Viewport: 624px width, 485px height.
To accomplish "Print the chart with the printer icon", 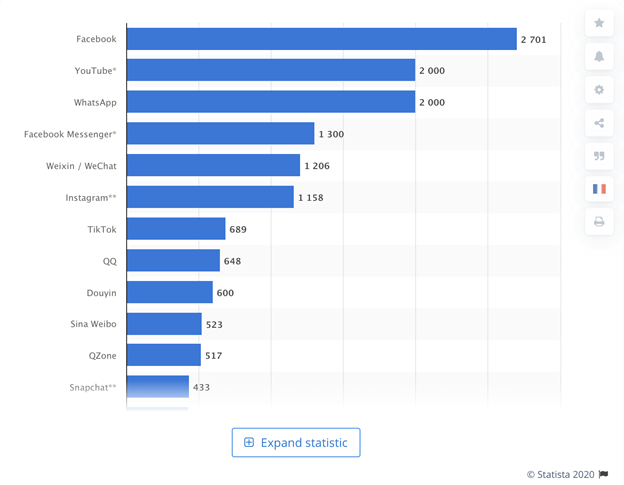I will 599,222.
